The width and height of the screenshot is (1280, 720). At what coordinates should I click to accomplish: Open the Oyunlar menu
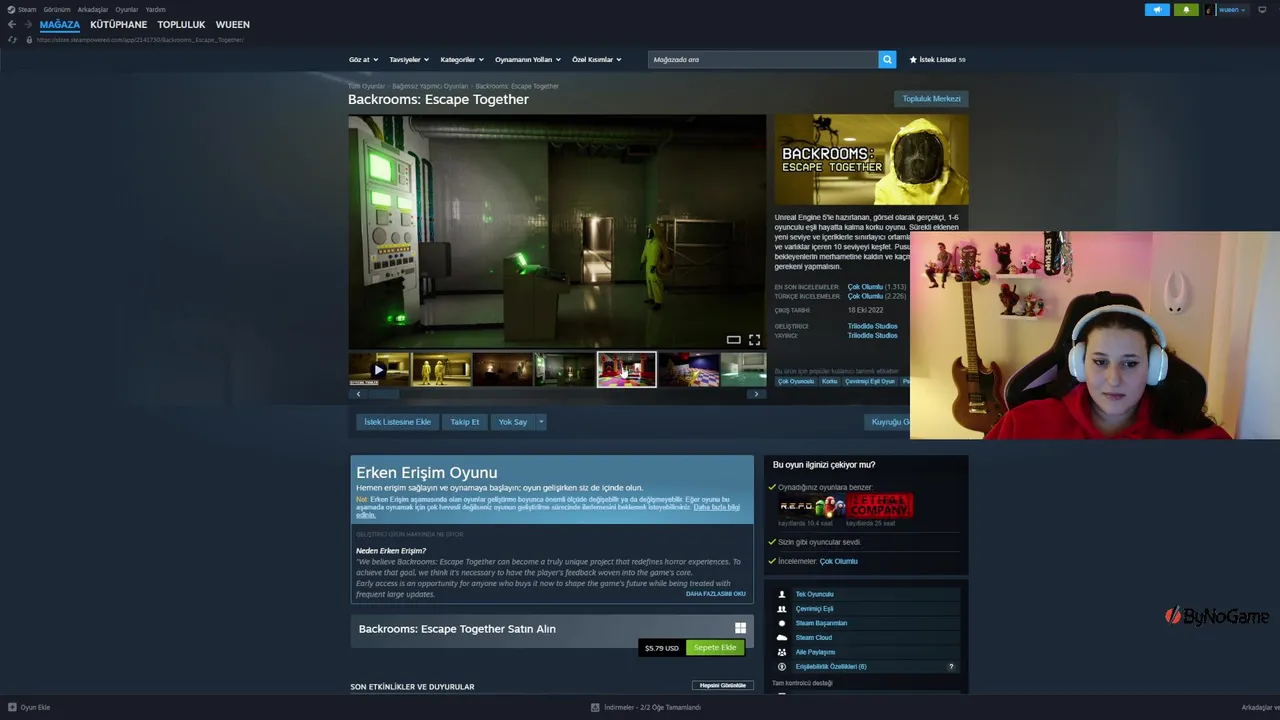click(x=127, y=9)
